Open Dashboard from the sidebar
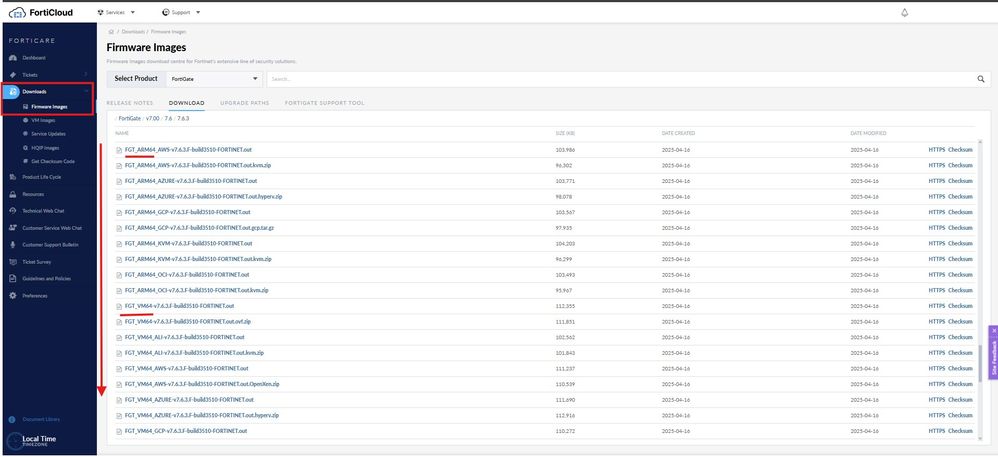 [34, 58]
